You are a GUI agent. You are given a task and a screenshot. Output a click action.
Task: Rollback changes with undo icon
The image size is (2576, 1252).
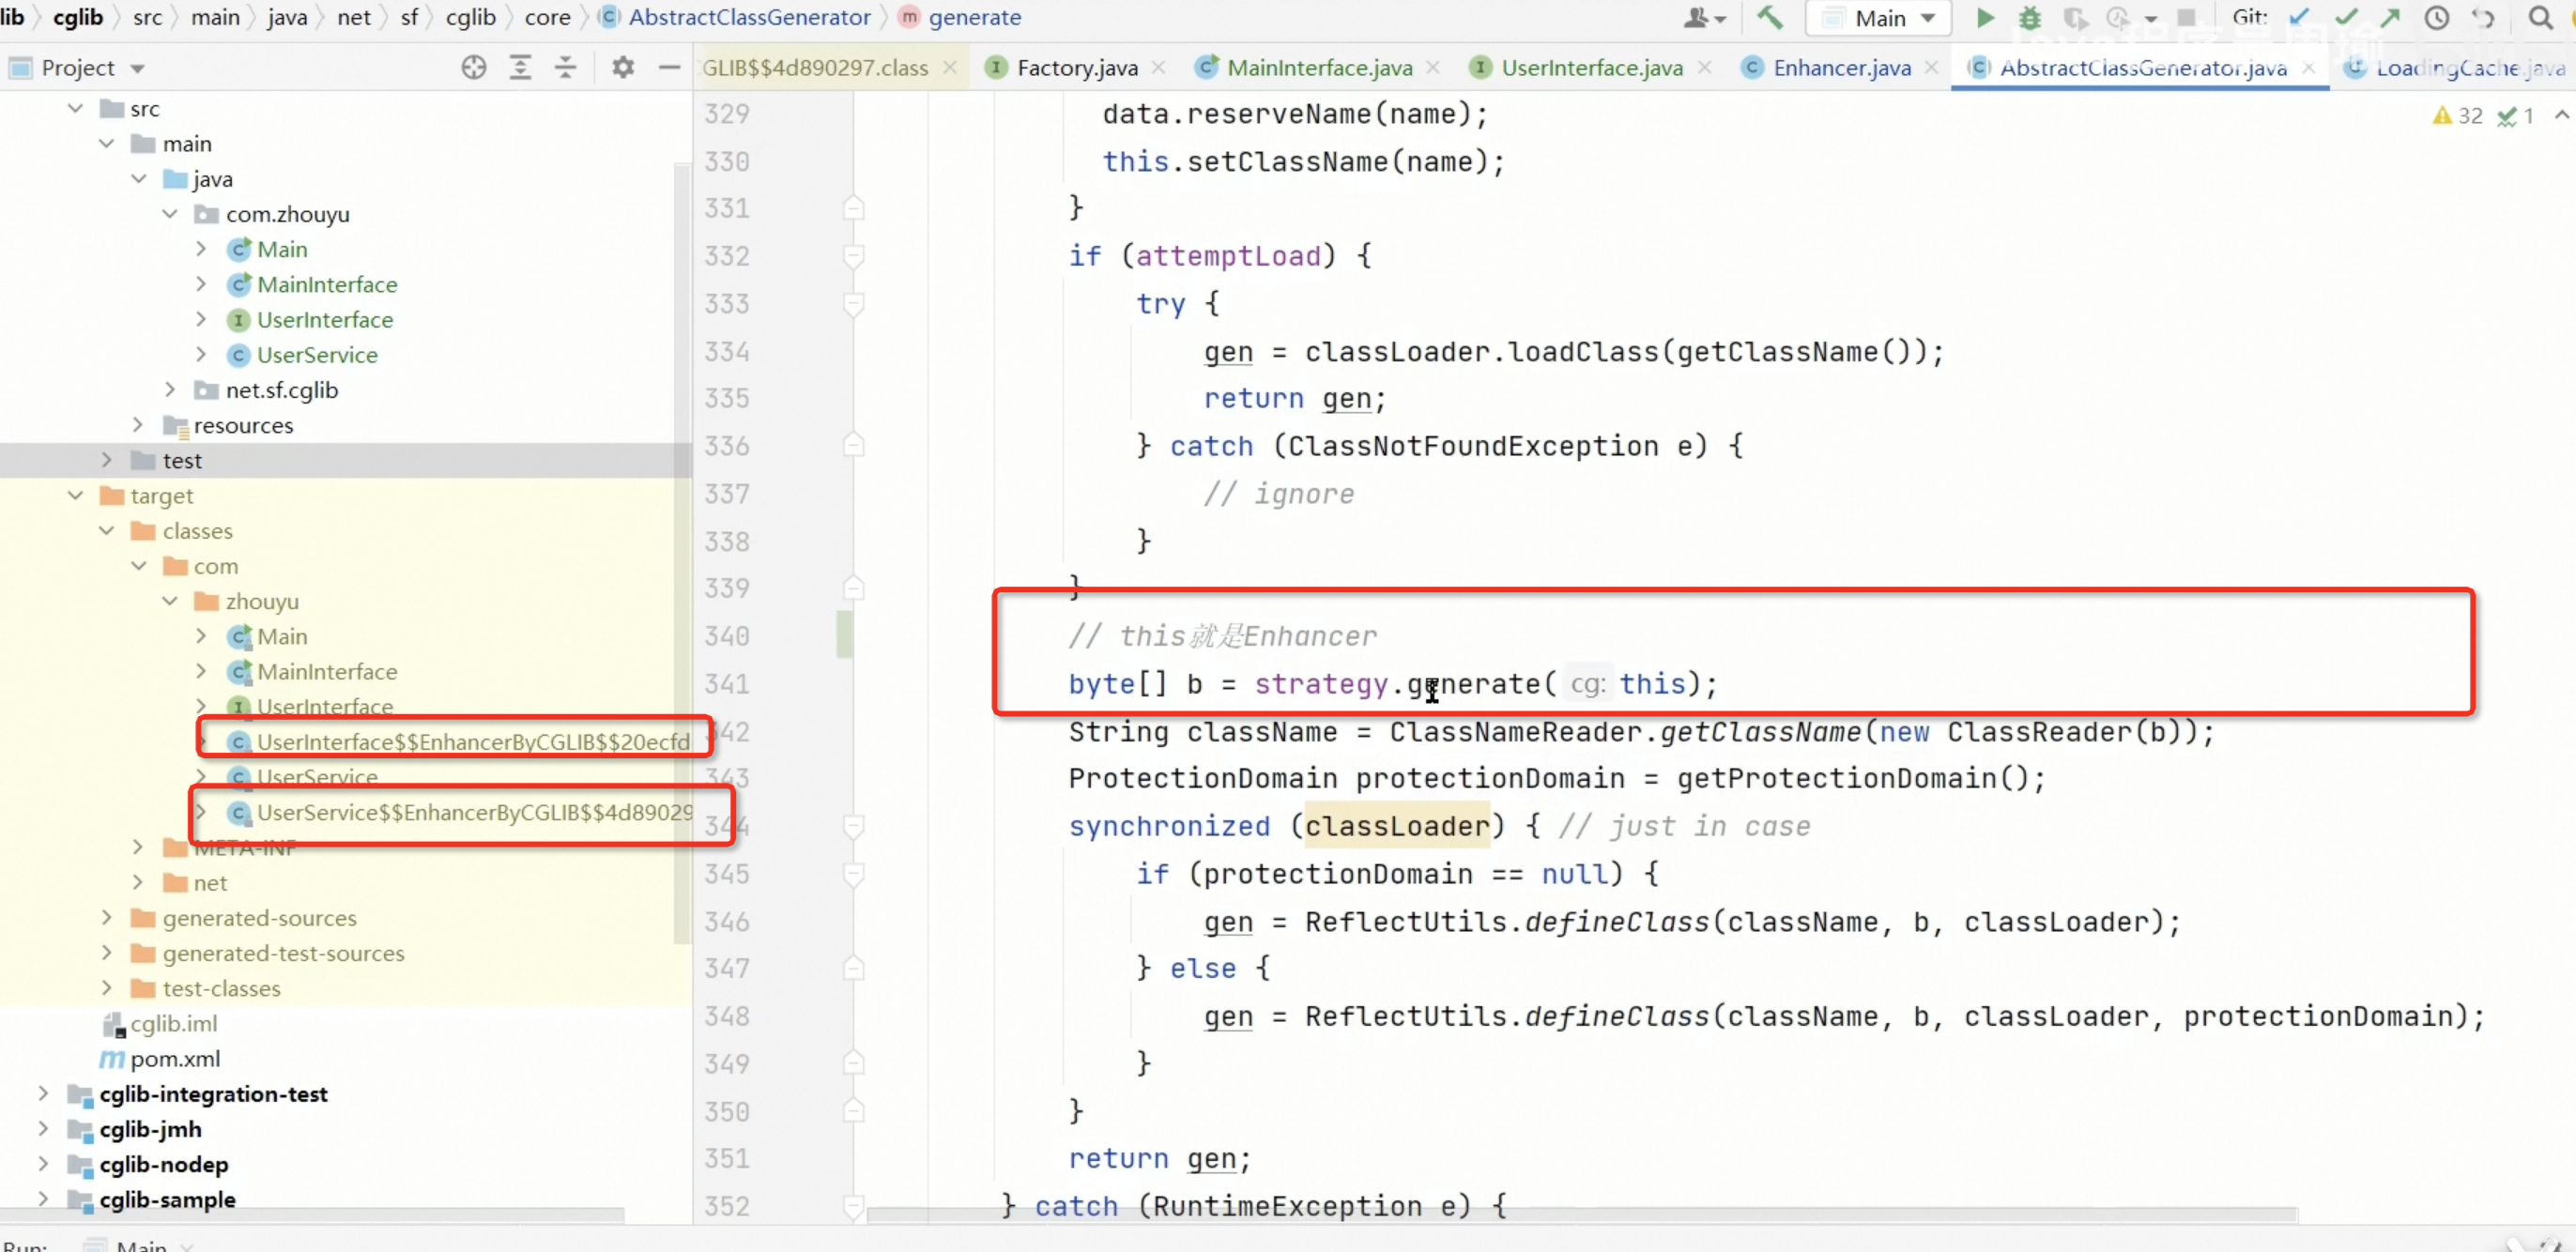click(2484, 17)
